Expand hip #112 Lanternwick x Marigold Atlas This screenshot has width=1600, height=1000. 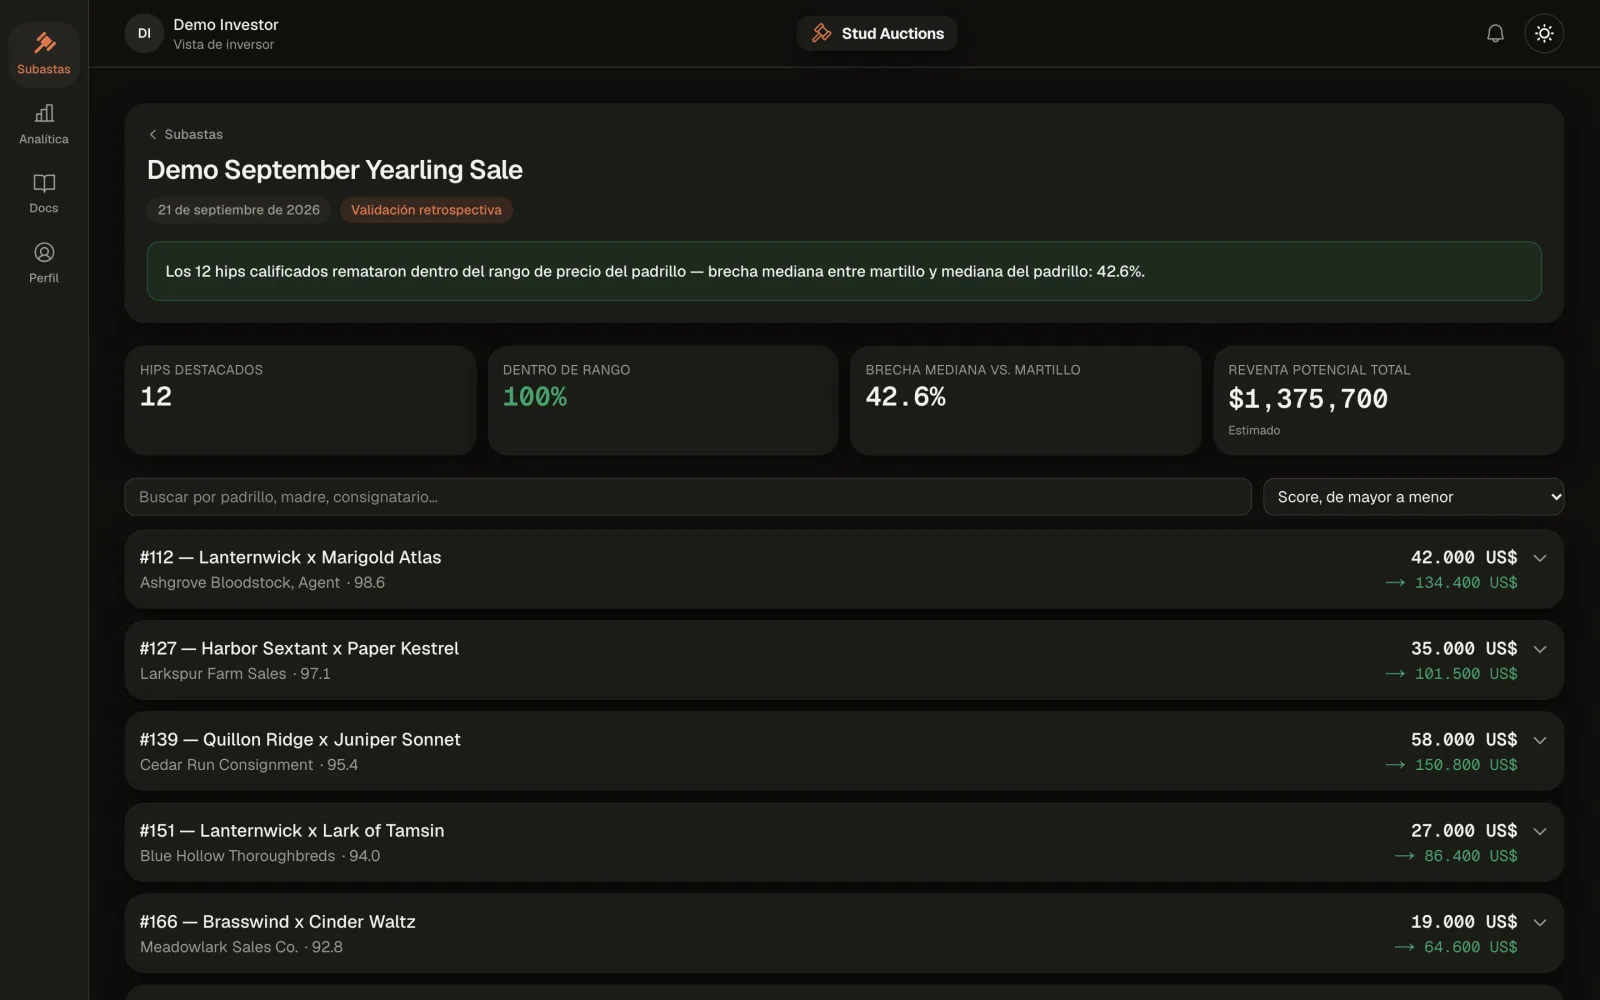[844, 569]
